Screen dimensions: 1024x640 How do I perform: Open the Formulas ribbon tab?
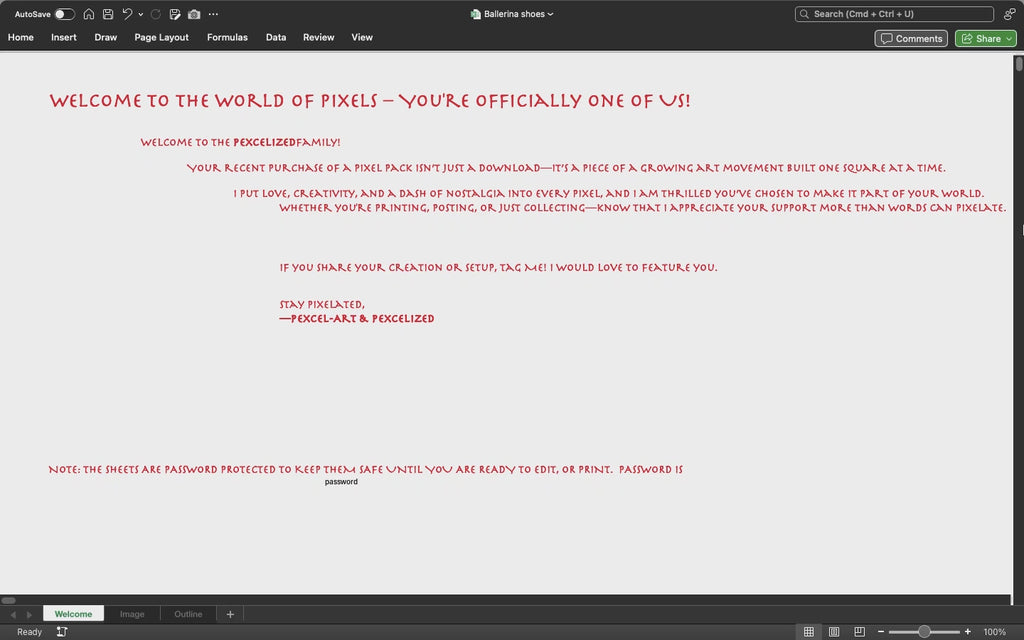[x=227, y=37]
